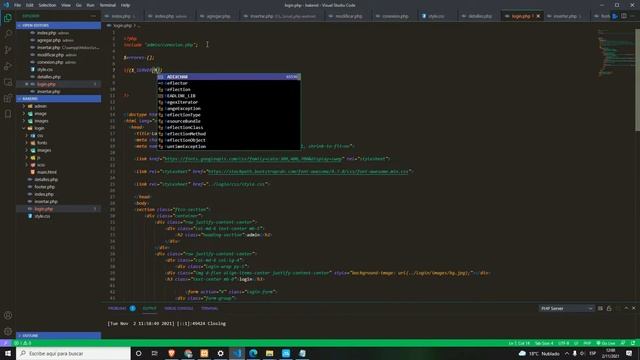This screenshot has height=360, width=640.
Task: Open the Terminal menu
Action: pos(108,5)
